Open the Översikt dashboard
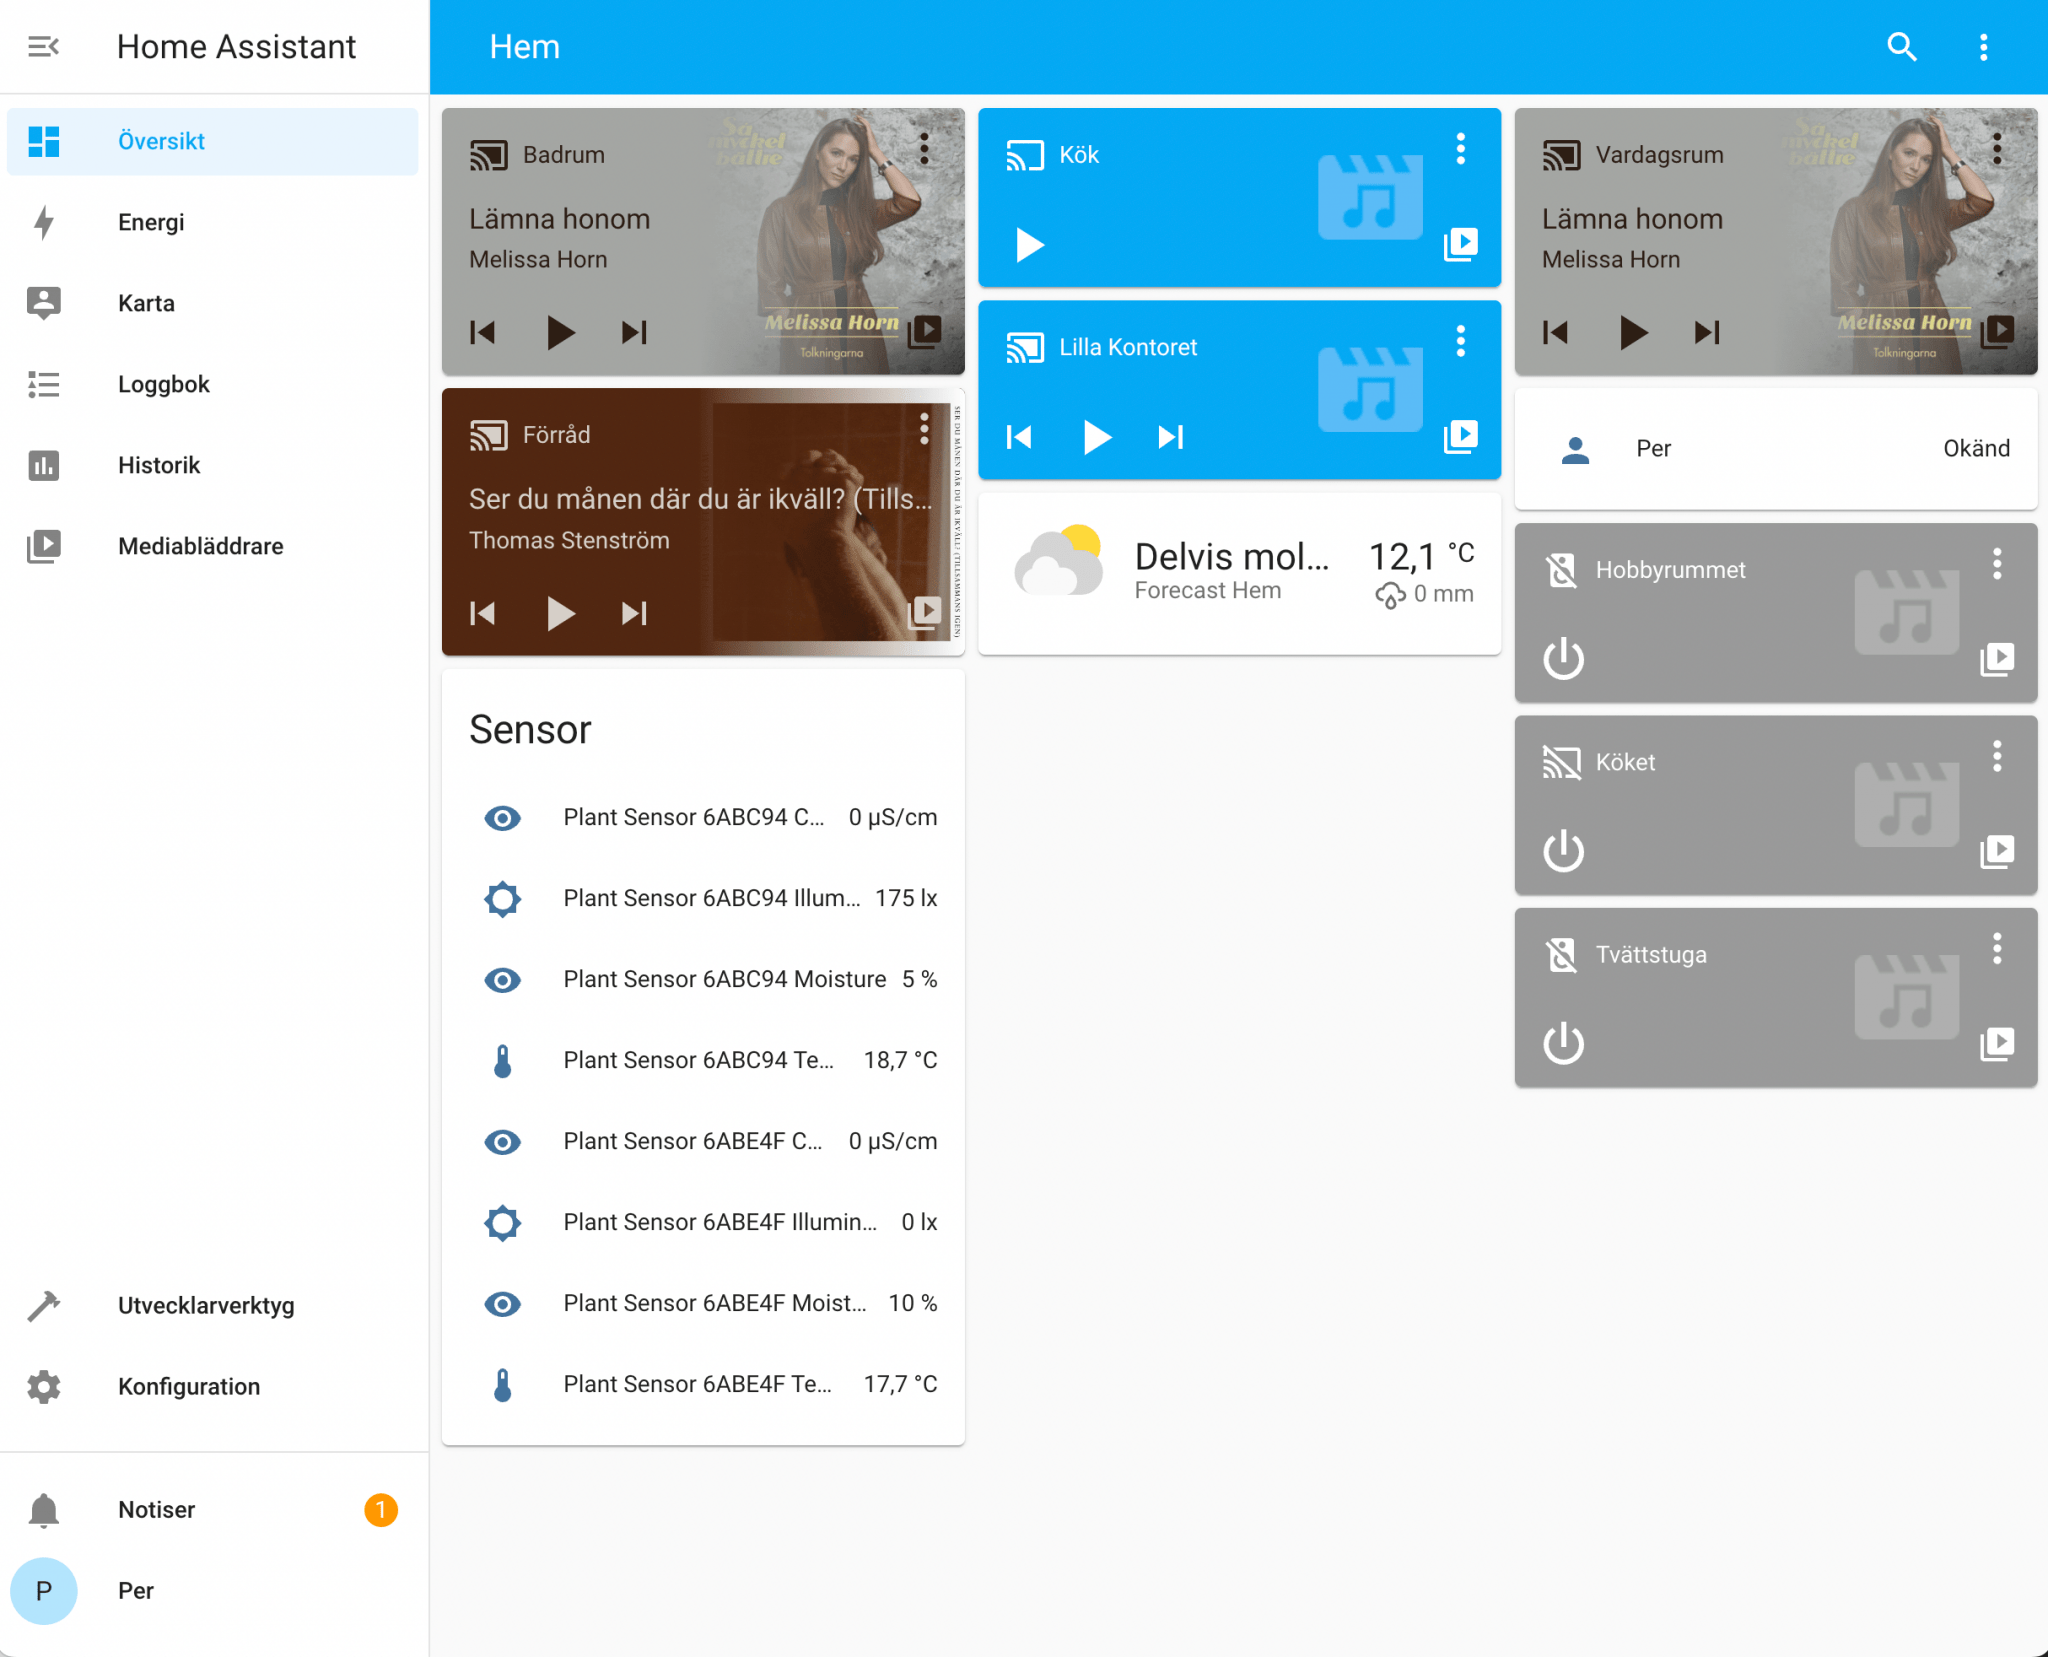This screenshot has width=2048, height=1657. pos(212,141)
